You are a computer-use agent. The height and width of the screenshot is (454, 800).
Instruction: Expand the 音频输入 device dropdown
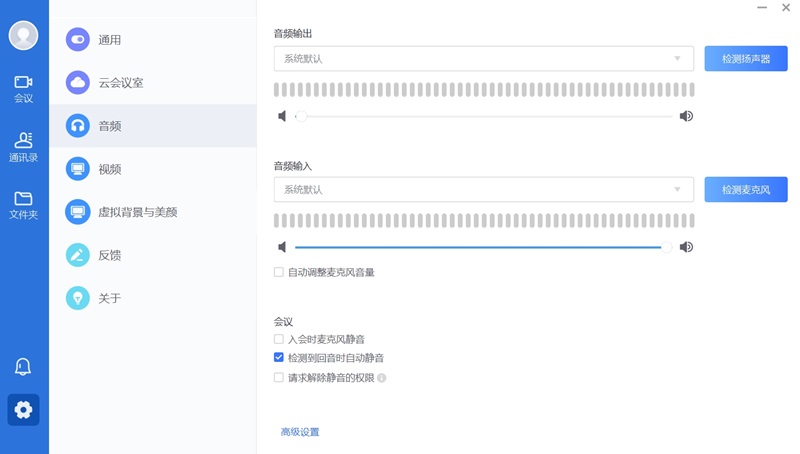tap(483, 189)
